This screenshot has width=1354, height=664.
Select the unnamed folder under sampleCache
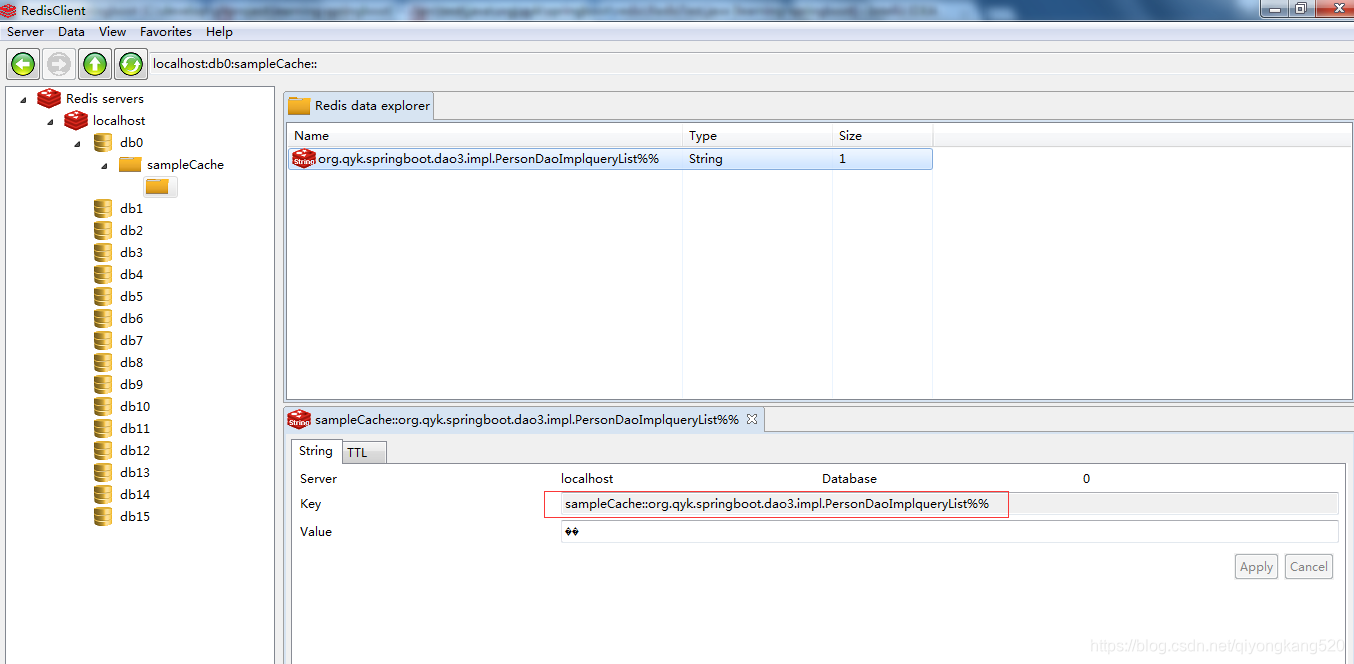coord(158,186)
